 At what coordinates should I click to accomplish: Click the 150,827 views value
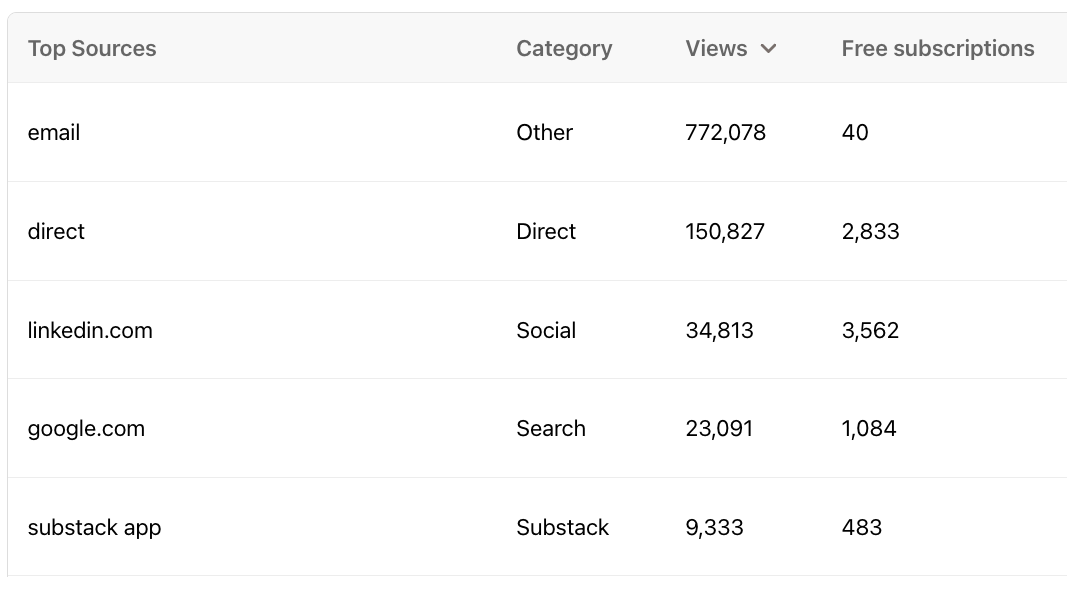tap(725, 231)
